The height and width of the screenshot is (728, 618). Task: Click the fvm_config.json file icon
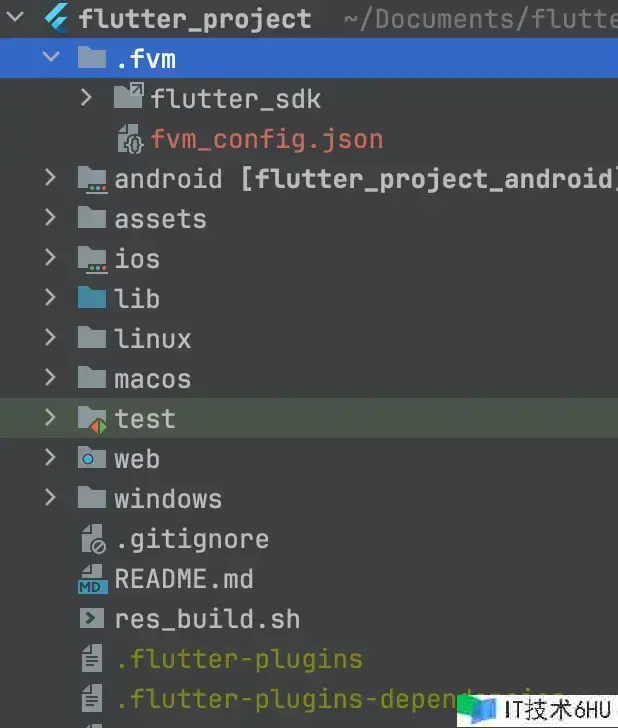130,139
